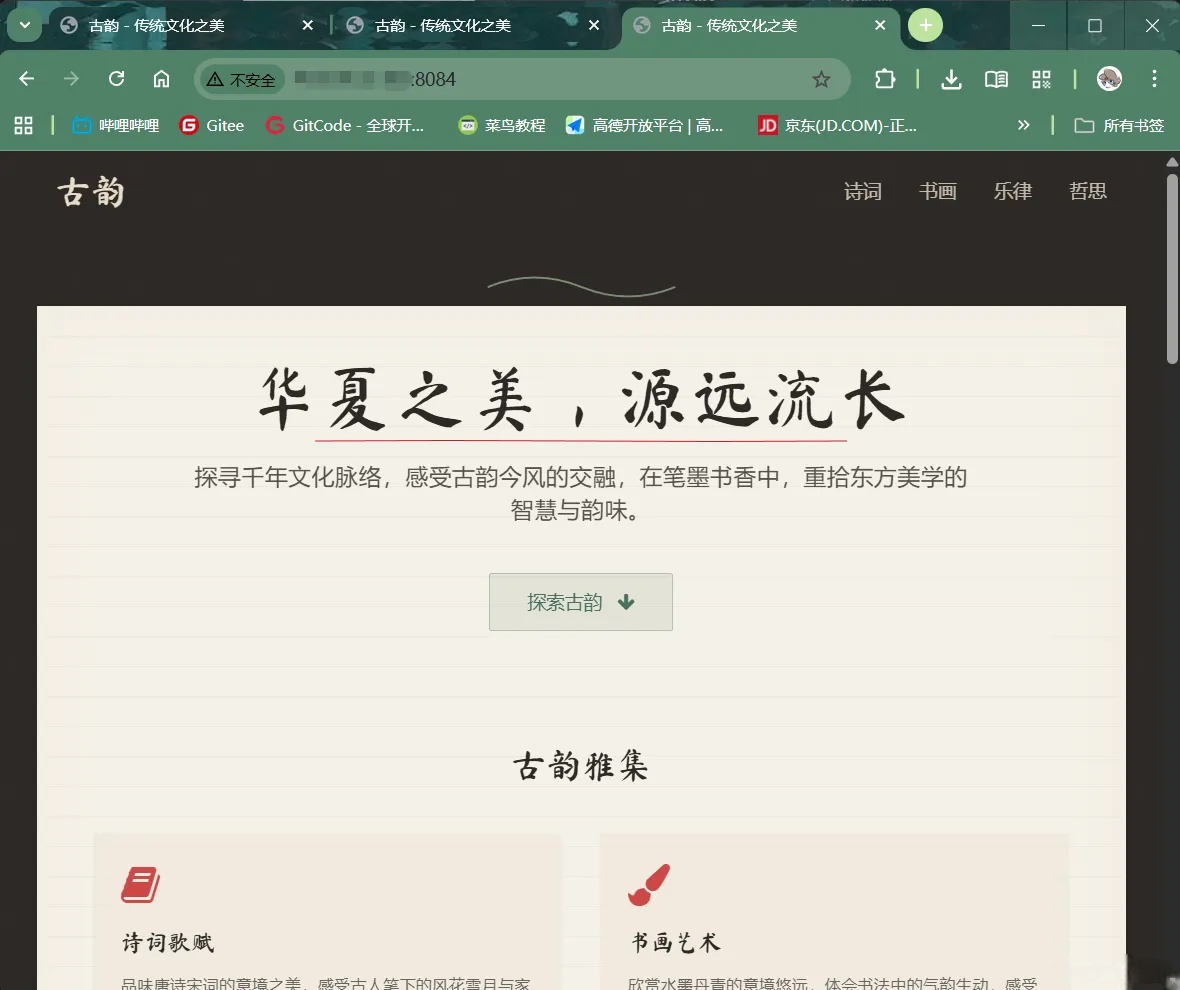Click the 不安全 security indicator

pos(240,78)
